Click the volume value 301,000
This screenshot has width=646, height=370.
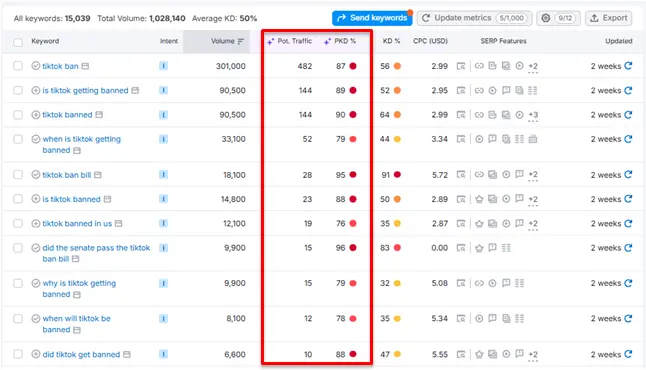pyautogui.click(x=231, y=66)
